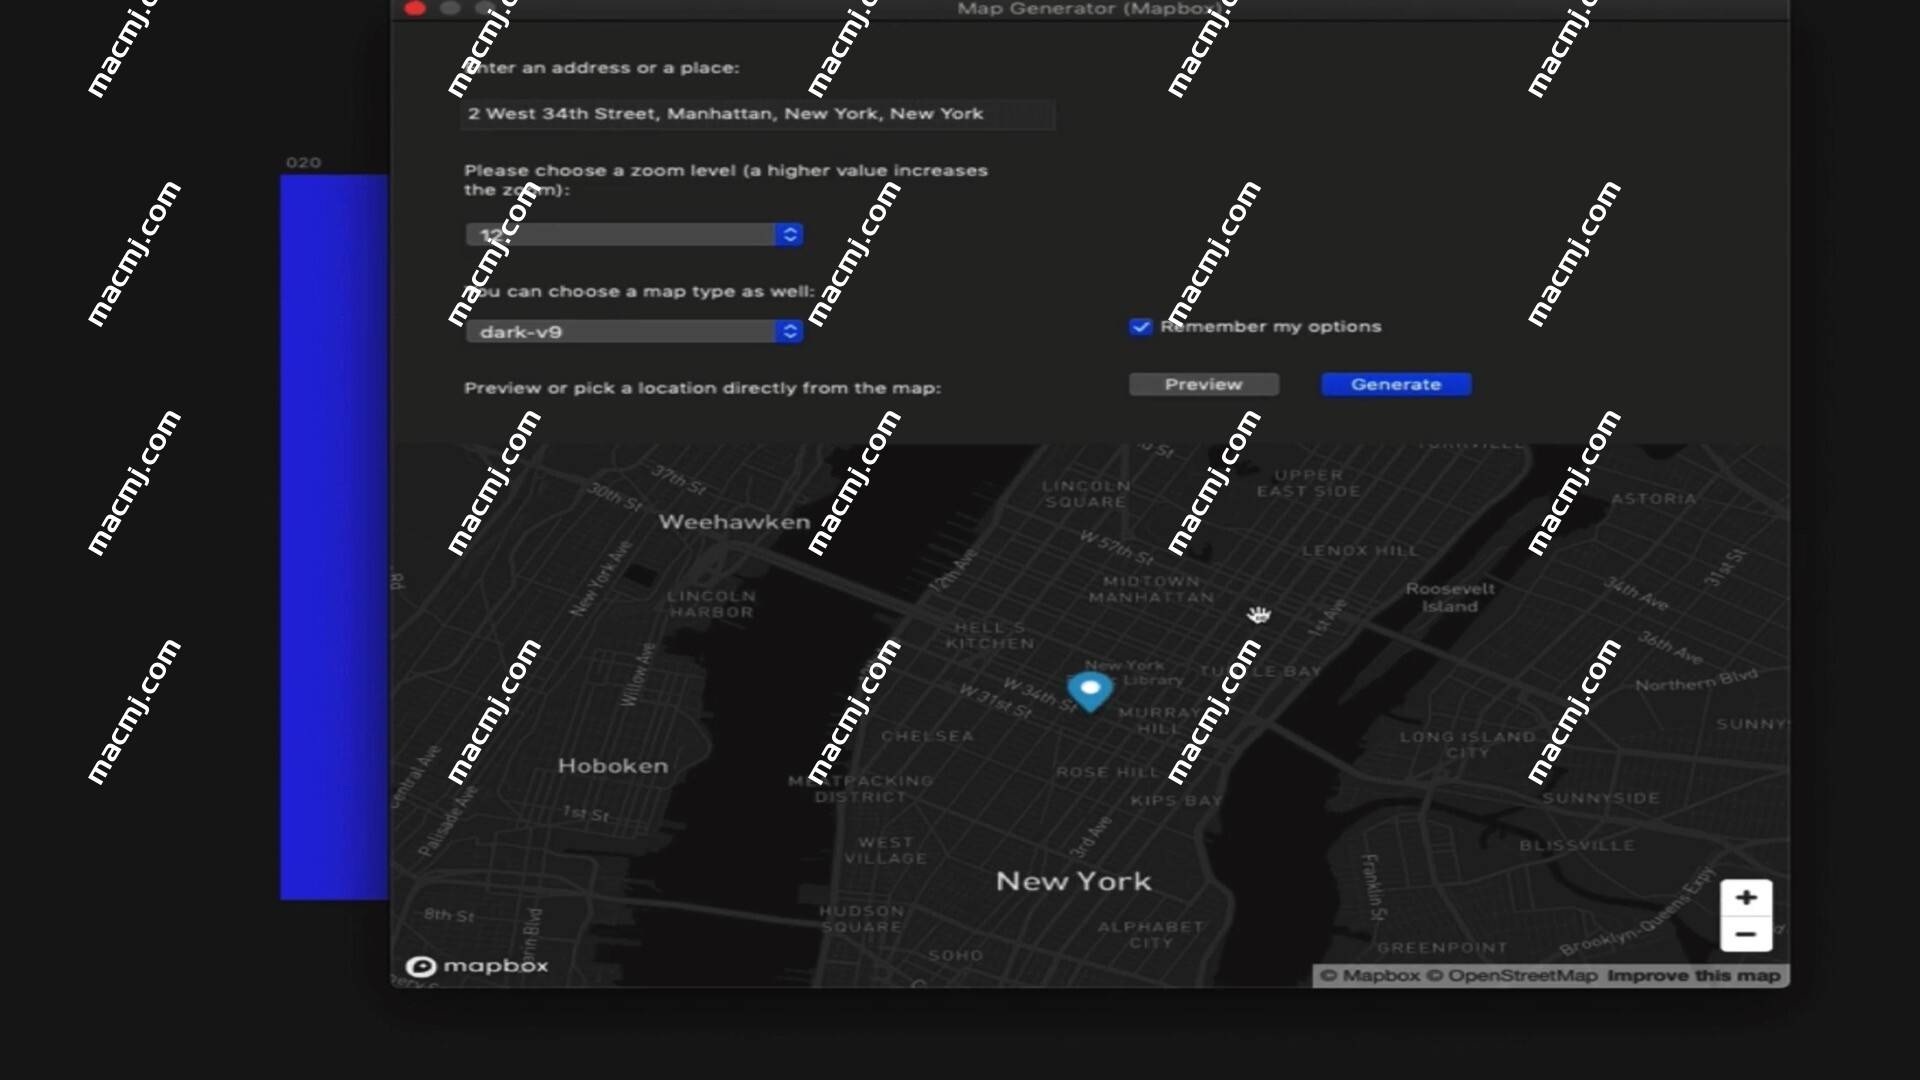Click the New York map label
The height and width of the screenshot is (1080, 1920).
point(1074,882)
